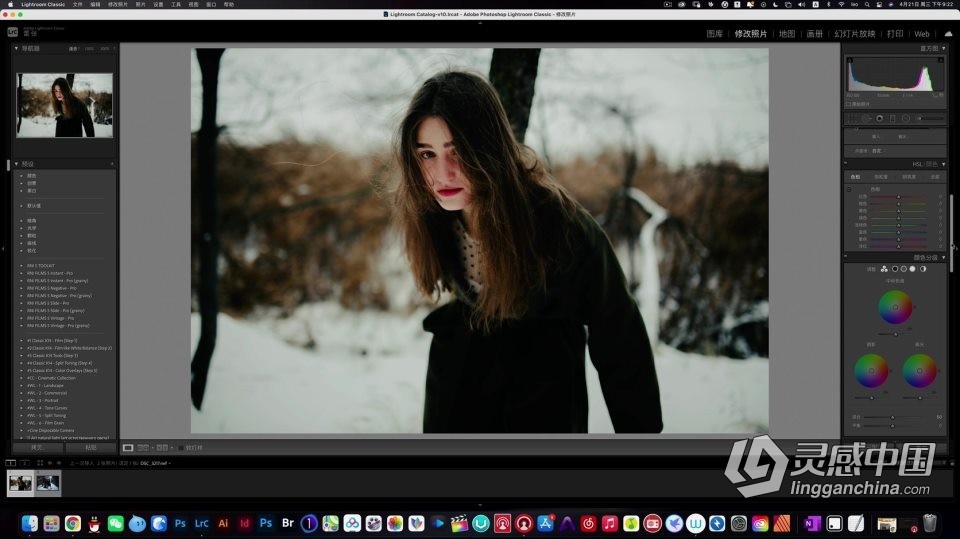Click the Copy button under the presets

coord(37,447)
